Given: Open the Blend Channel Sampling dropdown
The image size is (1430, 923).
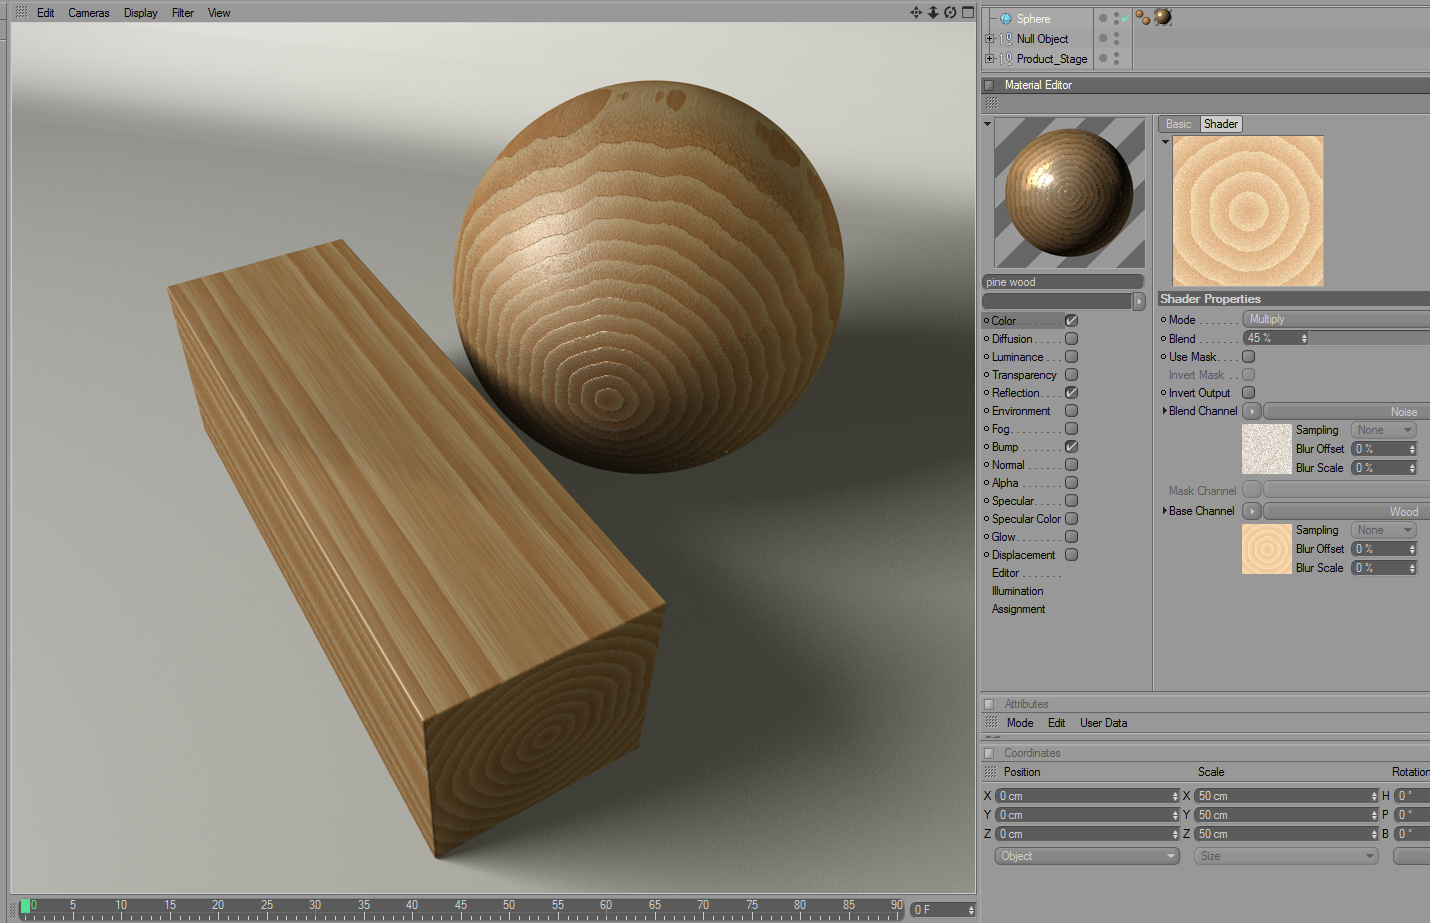Looking at the screenshot, I should 1384,430.
